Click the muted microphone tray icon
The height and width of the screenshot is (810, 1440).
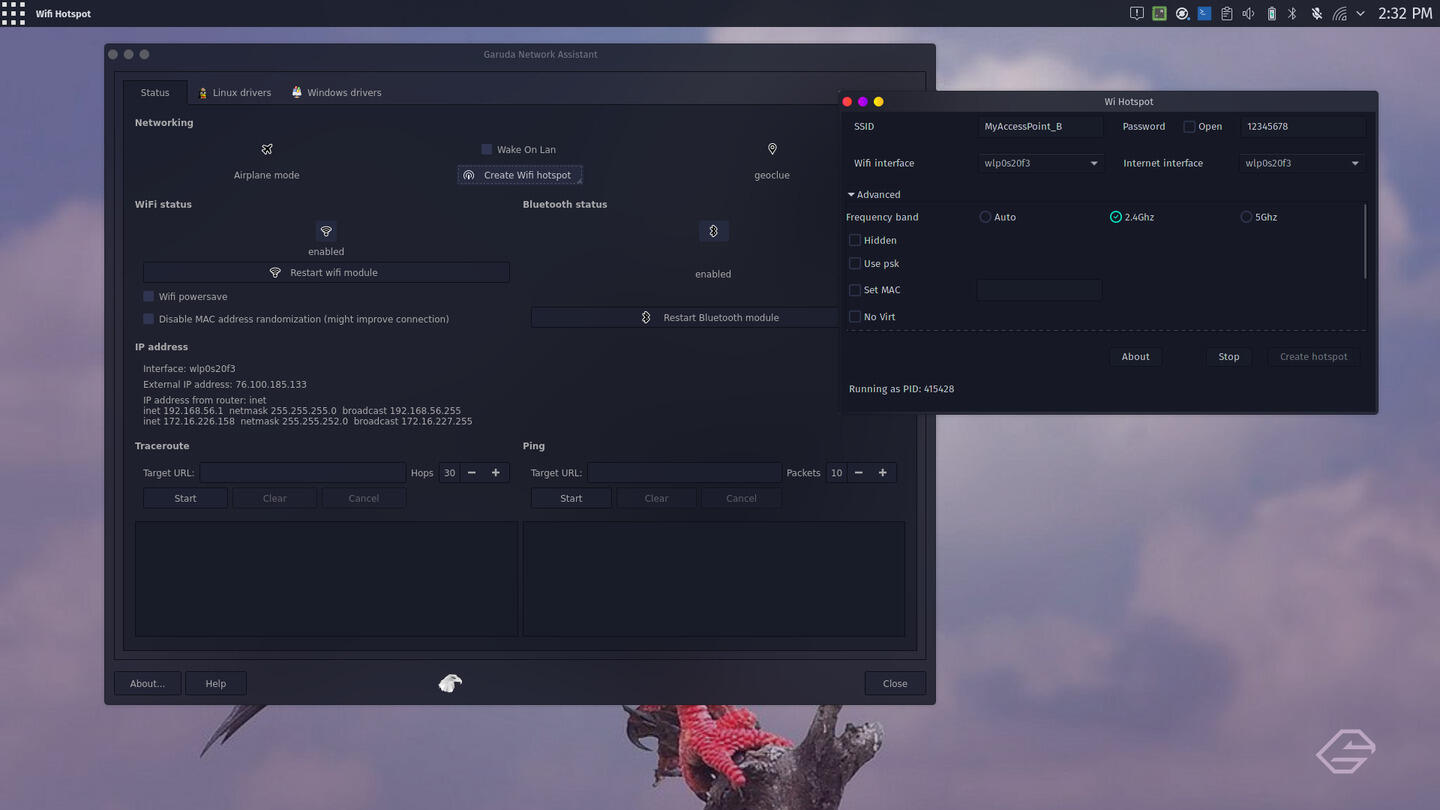click(1317, 13)
